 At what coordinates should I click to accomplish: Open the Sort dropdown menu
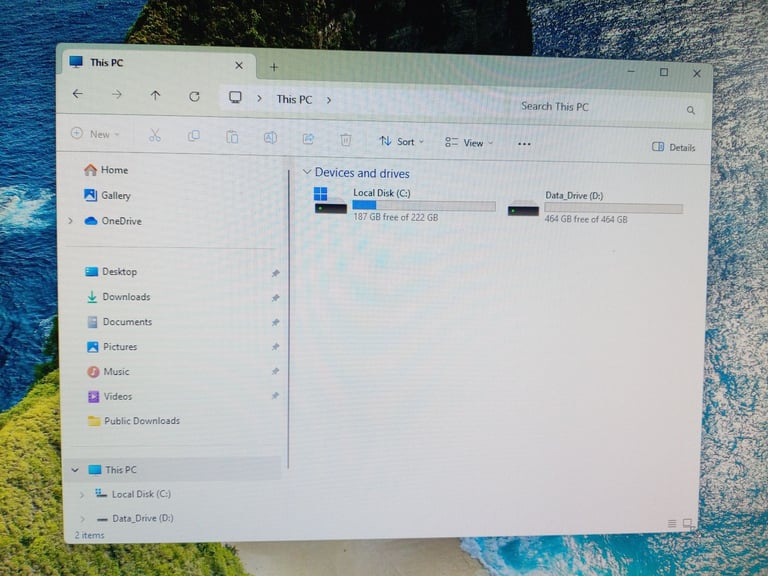402,142
